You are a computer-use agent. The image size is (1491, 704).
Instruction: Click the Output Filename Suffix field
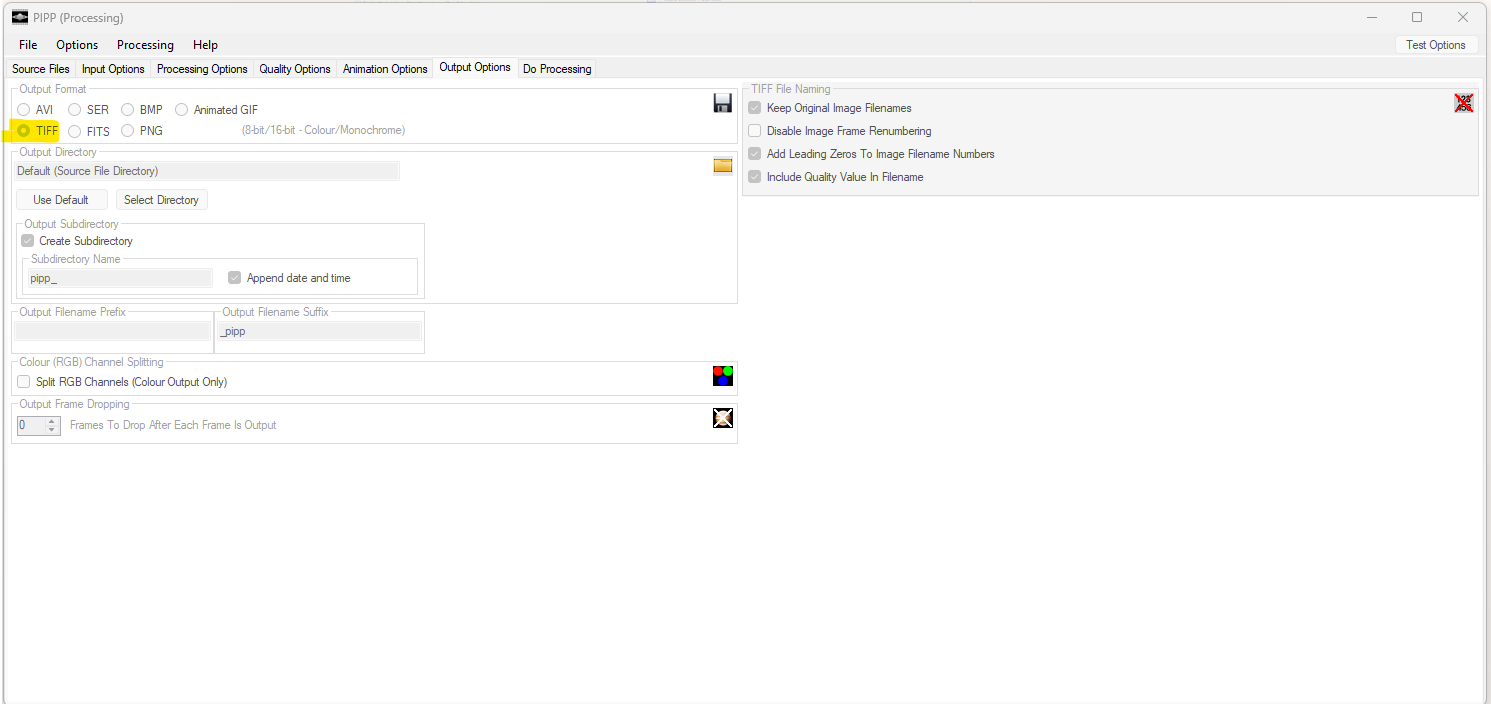click(319, 332)
